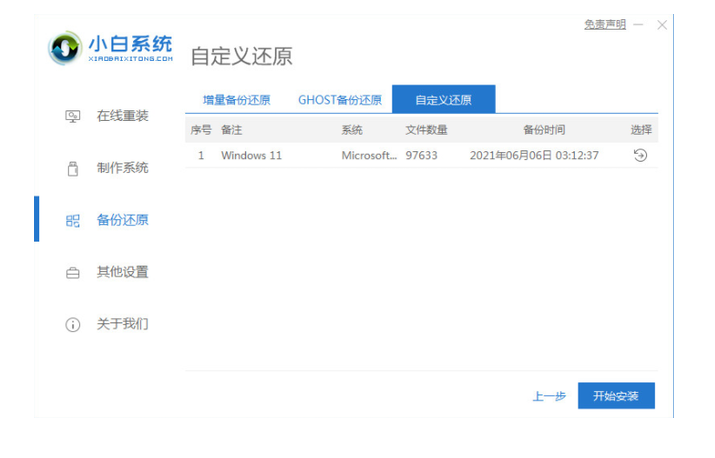This screenshot has width=715, height=458.
Task: Click the info icon for 关于我们
Action: tap(72, 324)
